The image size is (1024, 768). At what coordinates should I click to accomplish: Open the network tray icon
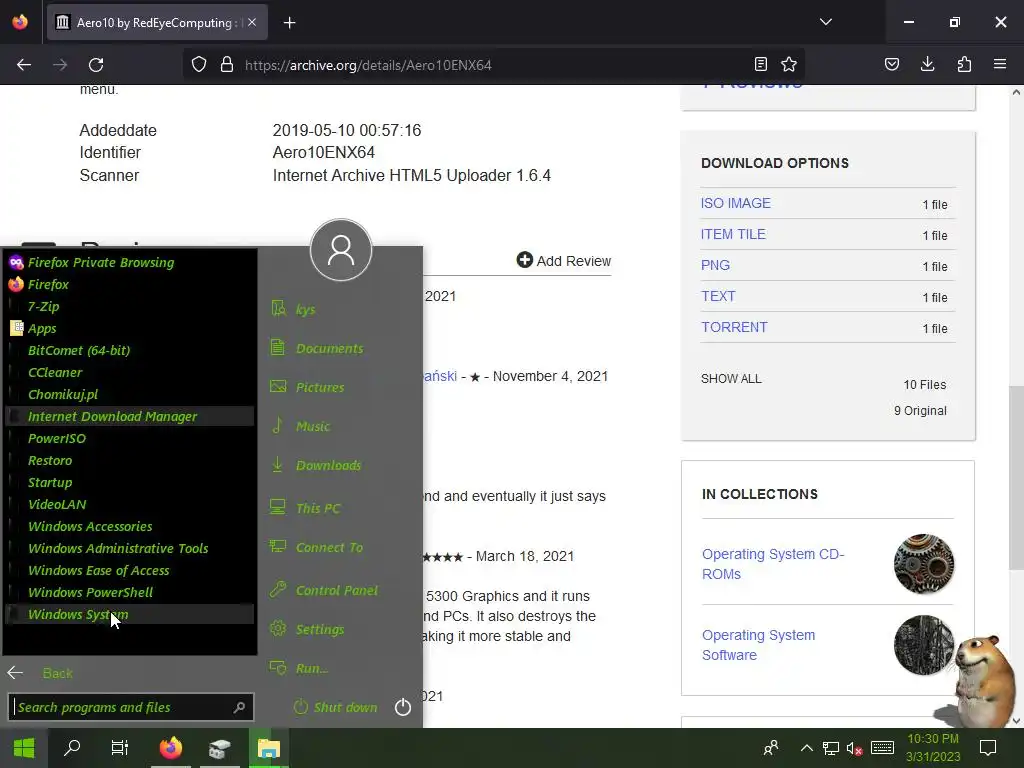[x=831, y=748]
